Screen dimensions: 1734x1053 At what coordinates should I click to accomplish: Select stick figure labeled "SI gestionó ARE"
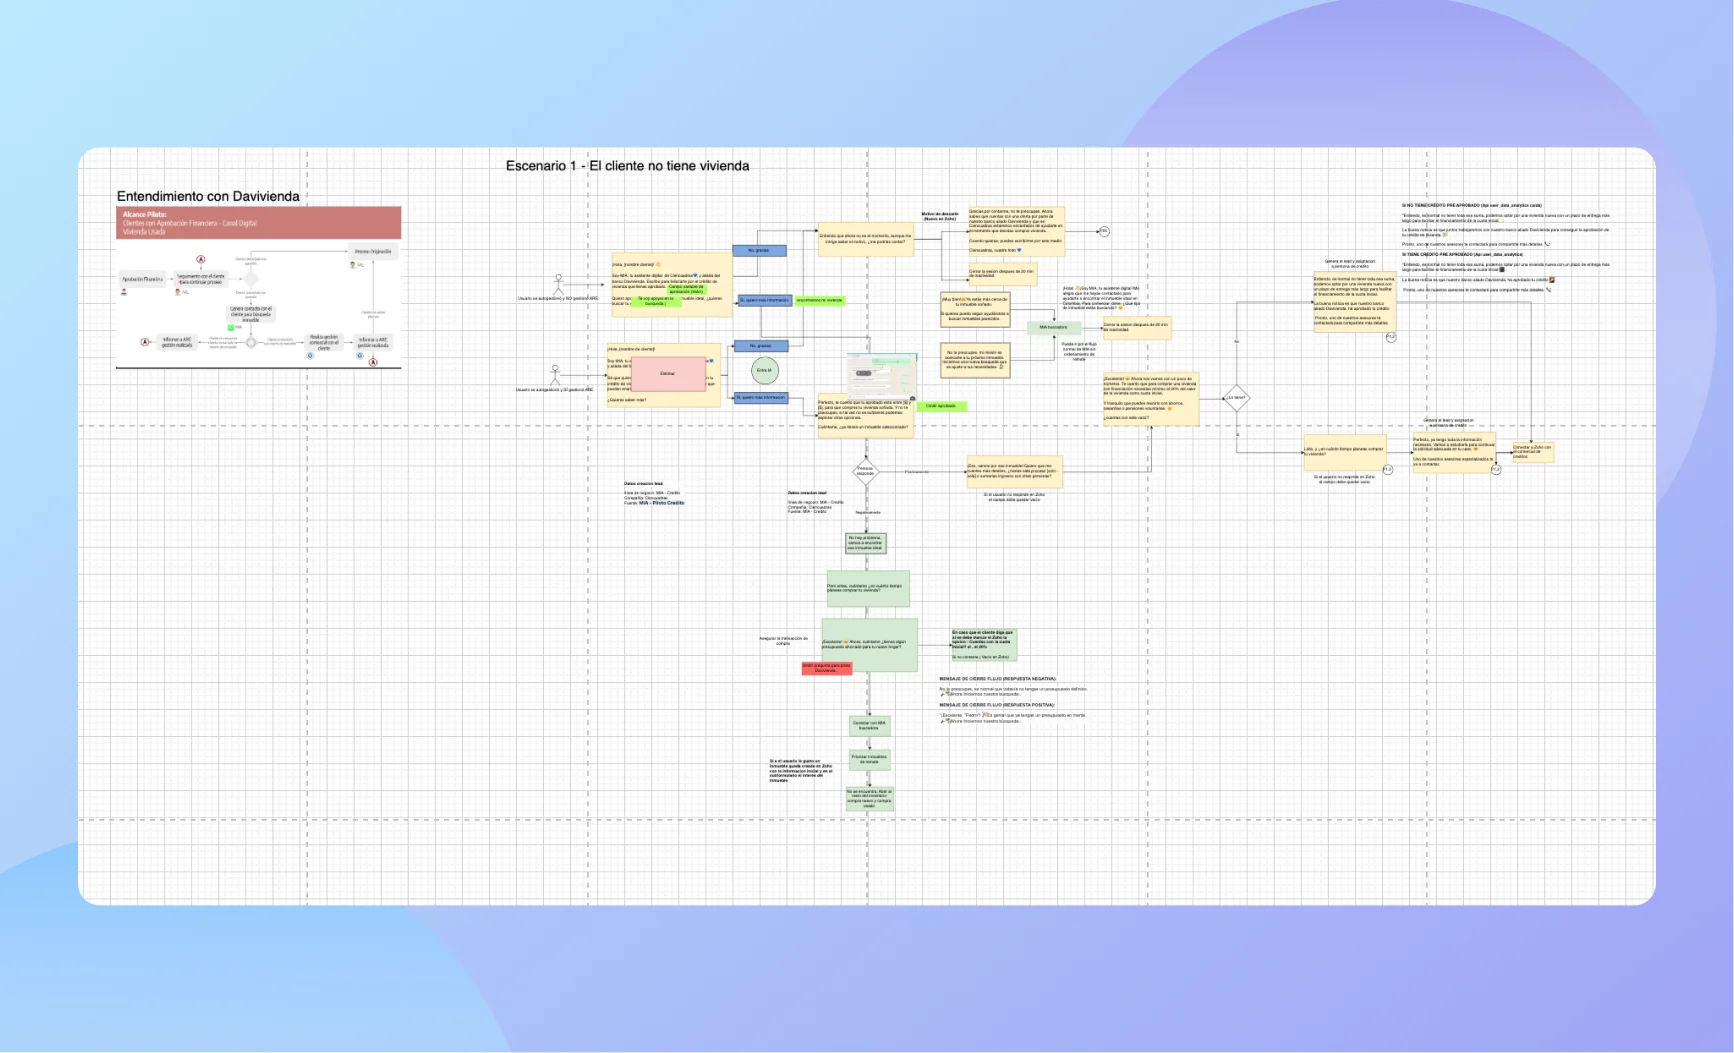pos(556,377)
